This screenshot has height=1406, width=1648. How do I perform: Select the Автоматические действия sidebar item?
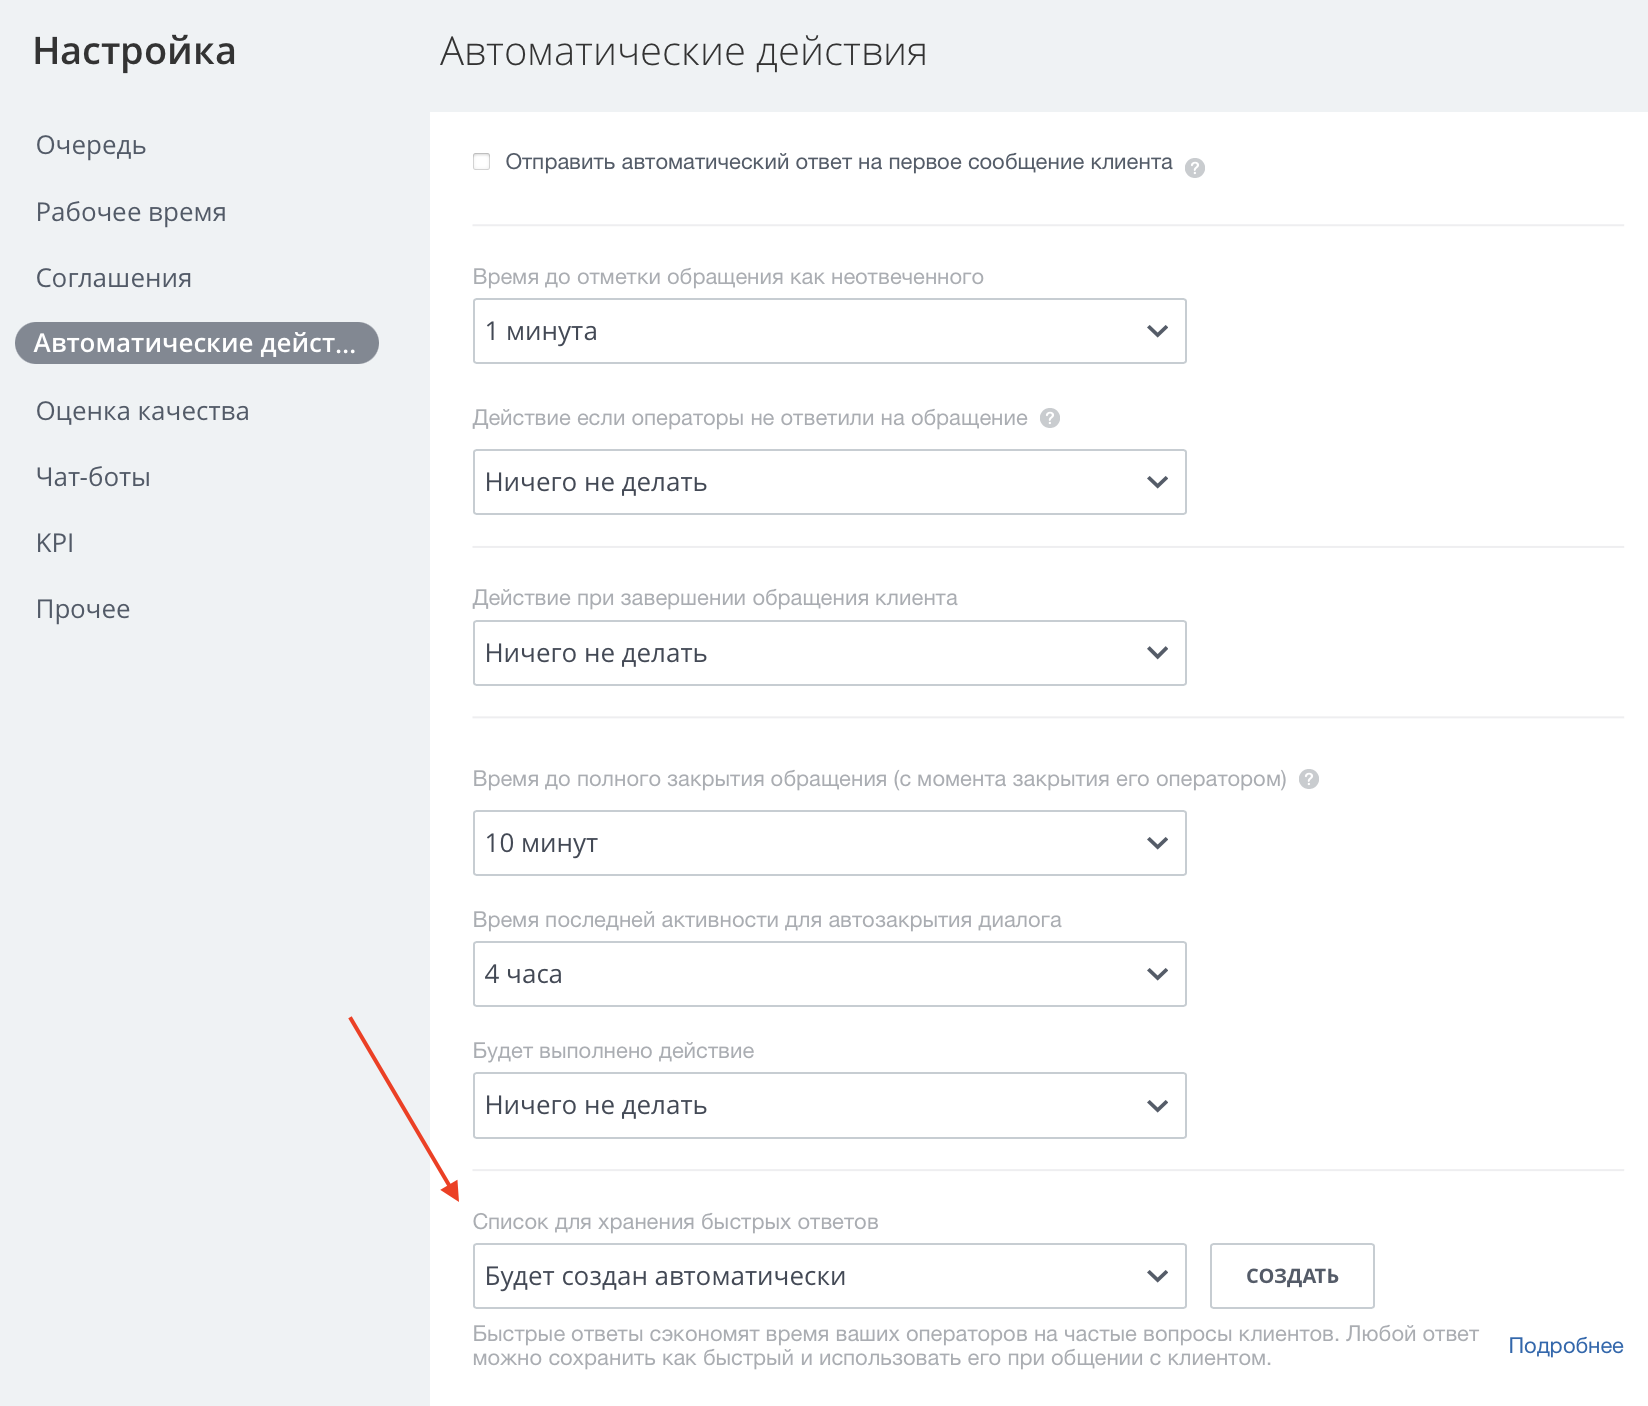point(196,343)
